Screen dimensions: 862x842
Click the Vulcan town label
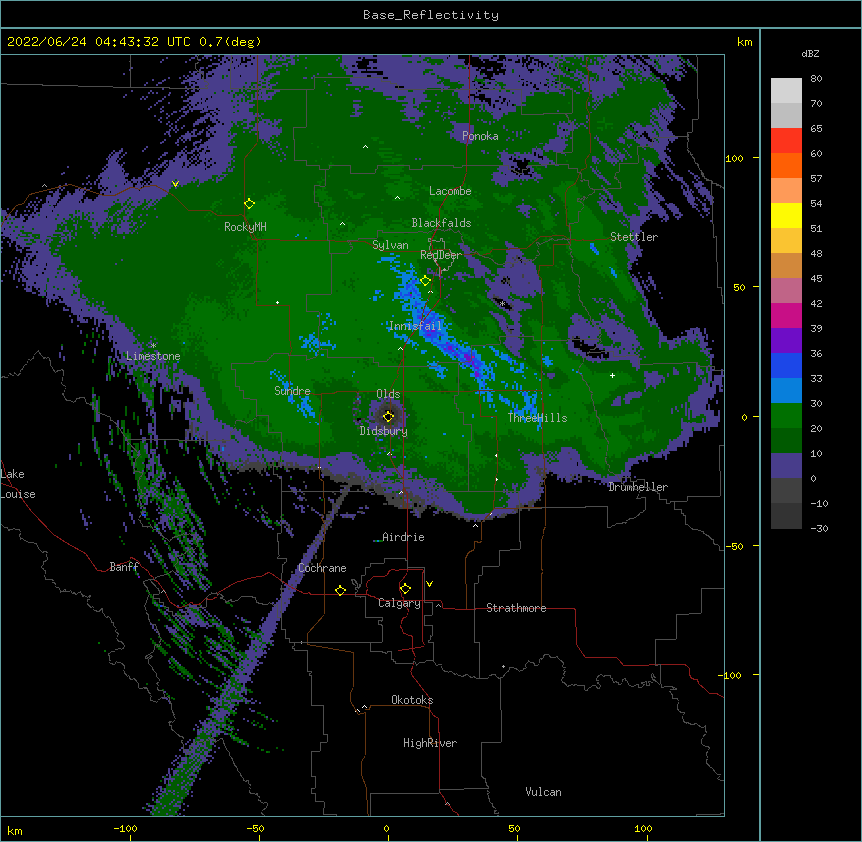point(543,792)
